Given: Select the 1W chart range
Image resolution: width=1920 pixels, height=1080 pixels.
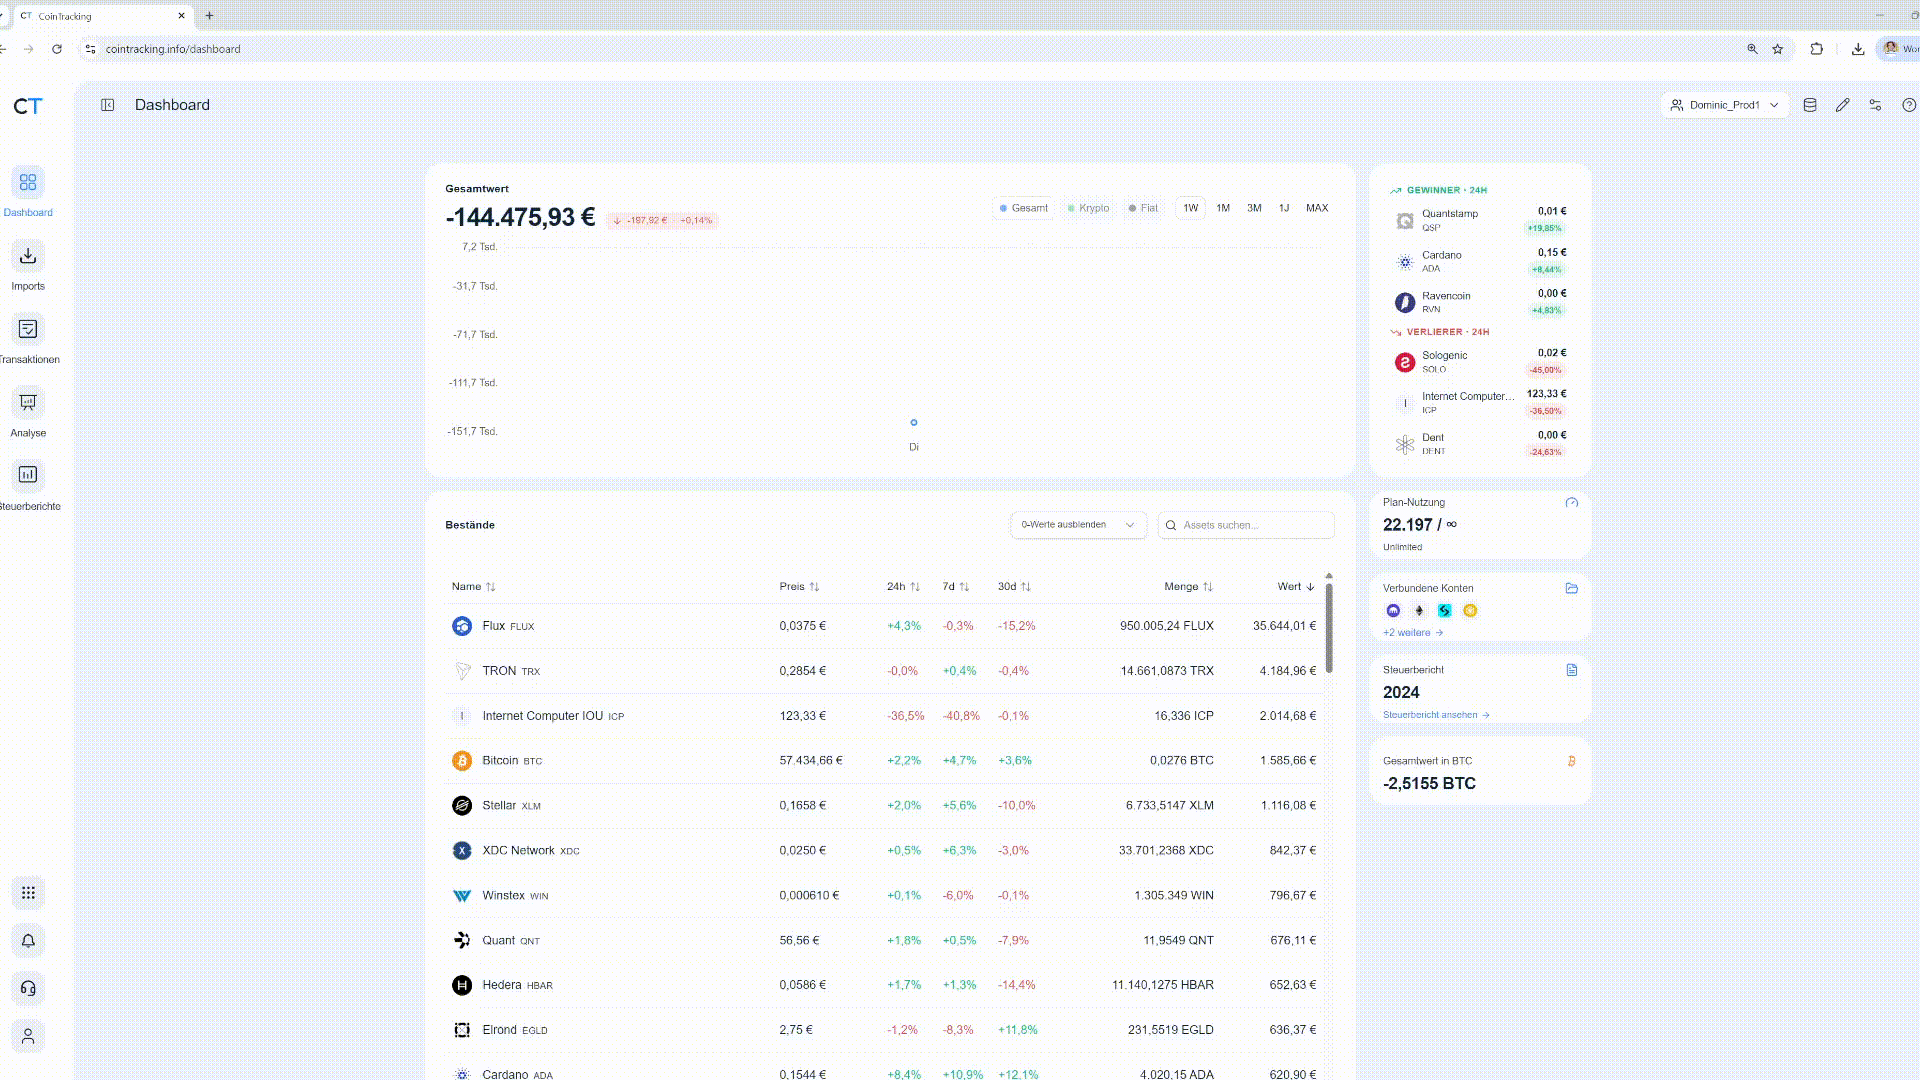Looking at the screenshot, I should (1190, 208).
